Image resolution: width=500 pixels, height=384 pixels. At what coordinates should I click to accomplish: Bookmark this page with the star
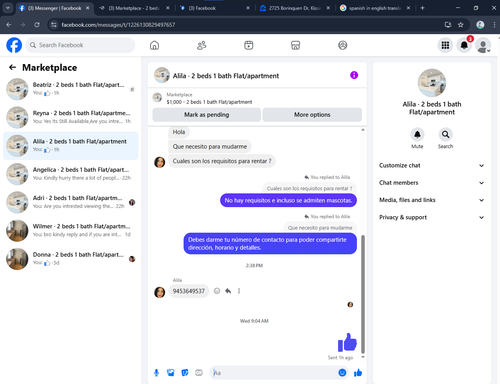pyautogui.click(x=461, y=25)
